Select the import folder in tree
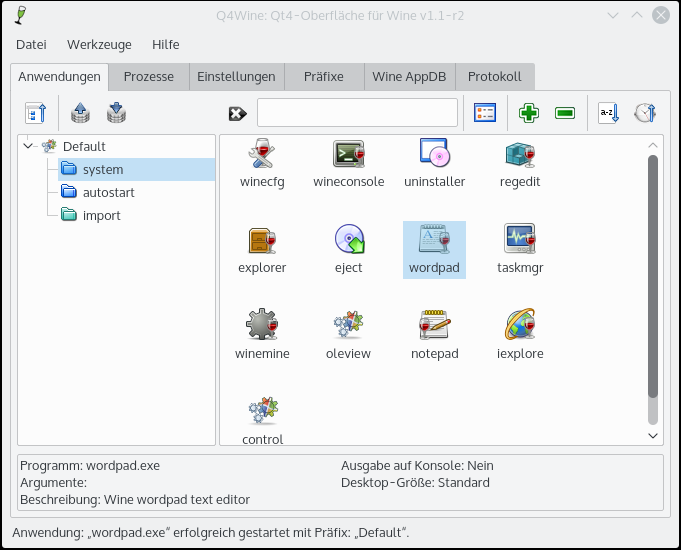 [101, 215]
